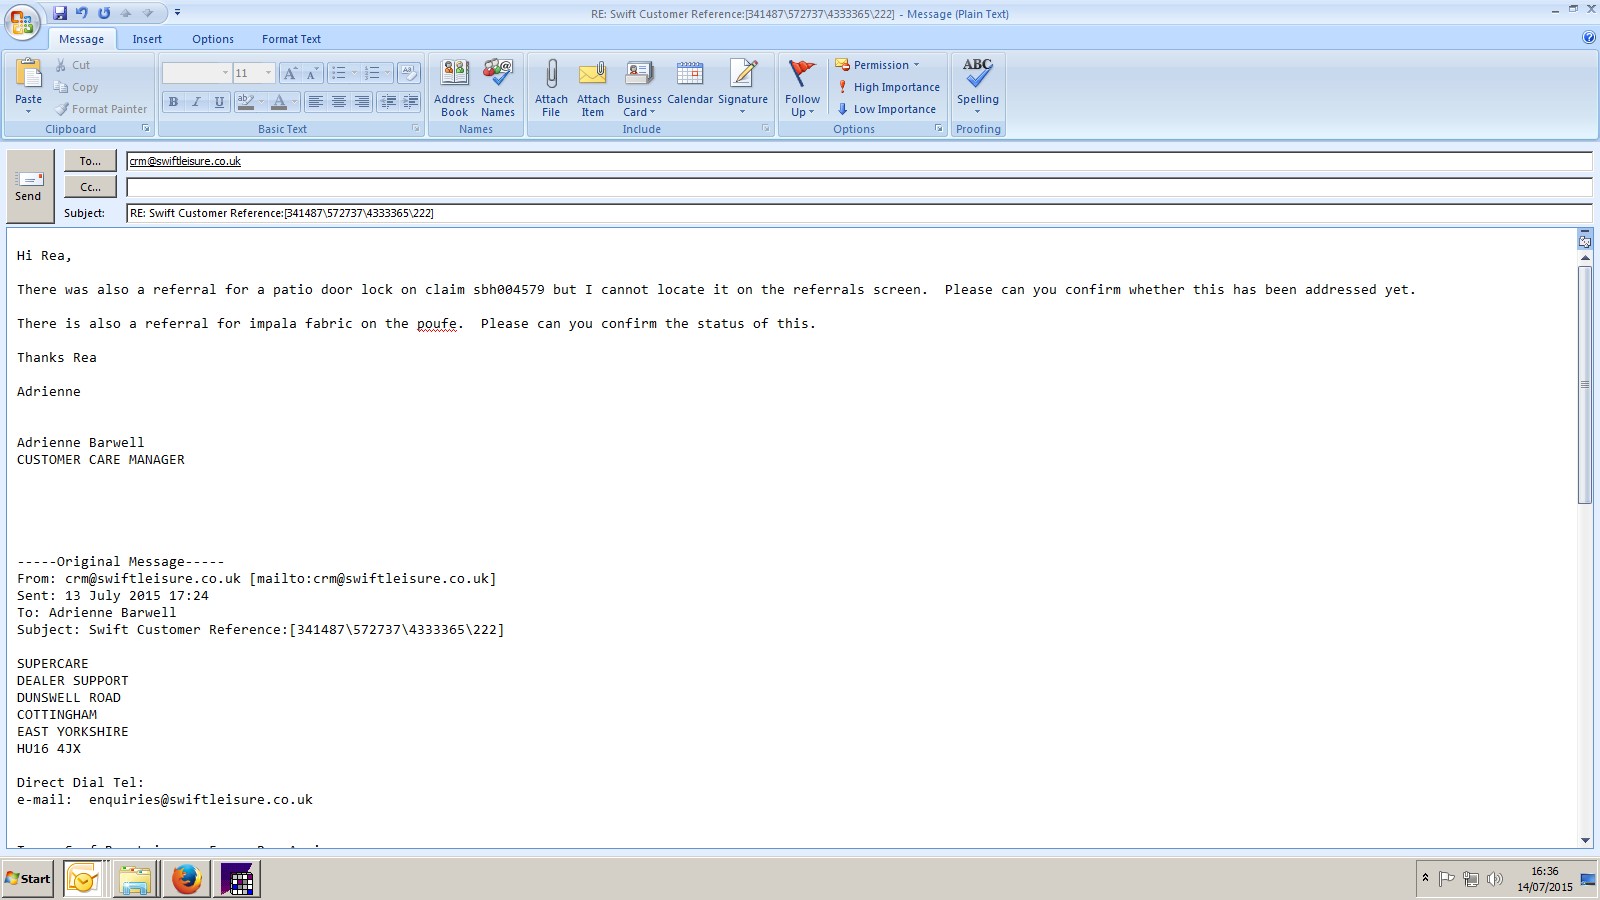The height and width of the screenshot is (900, 1600).
Task: Apply the text highlight color
Action: pos(245,102)
